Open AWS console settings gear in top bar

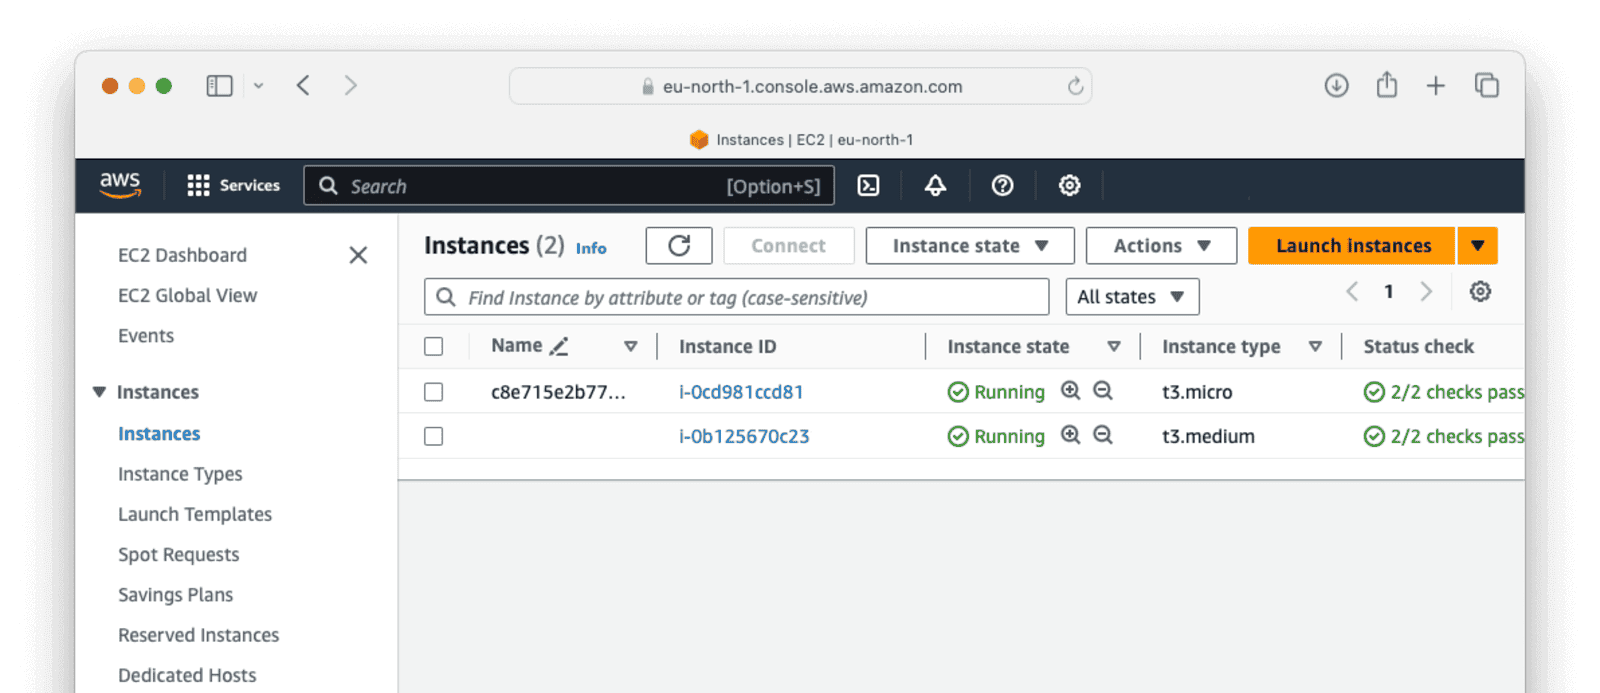pyautogui.click(x=1069, y=185)
